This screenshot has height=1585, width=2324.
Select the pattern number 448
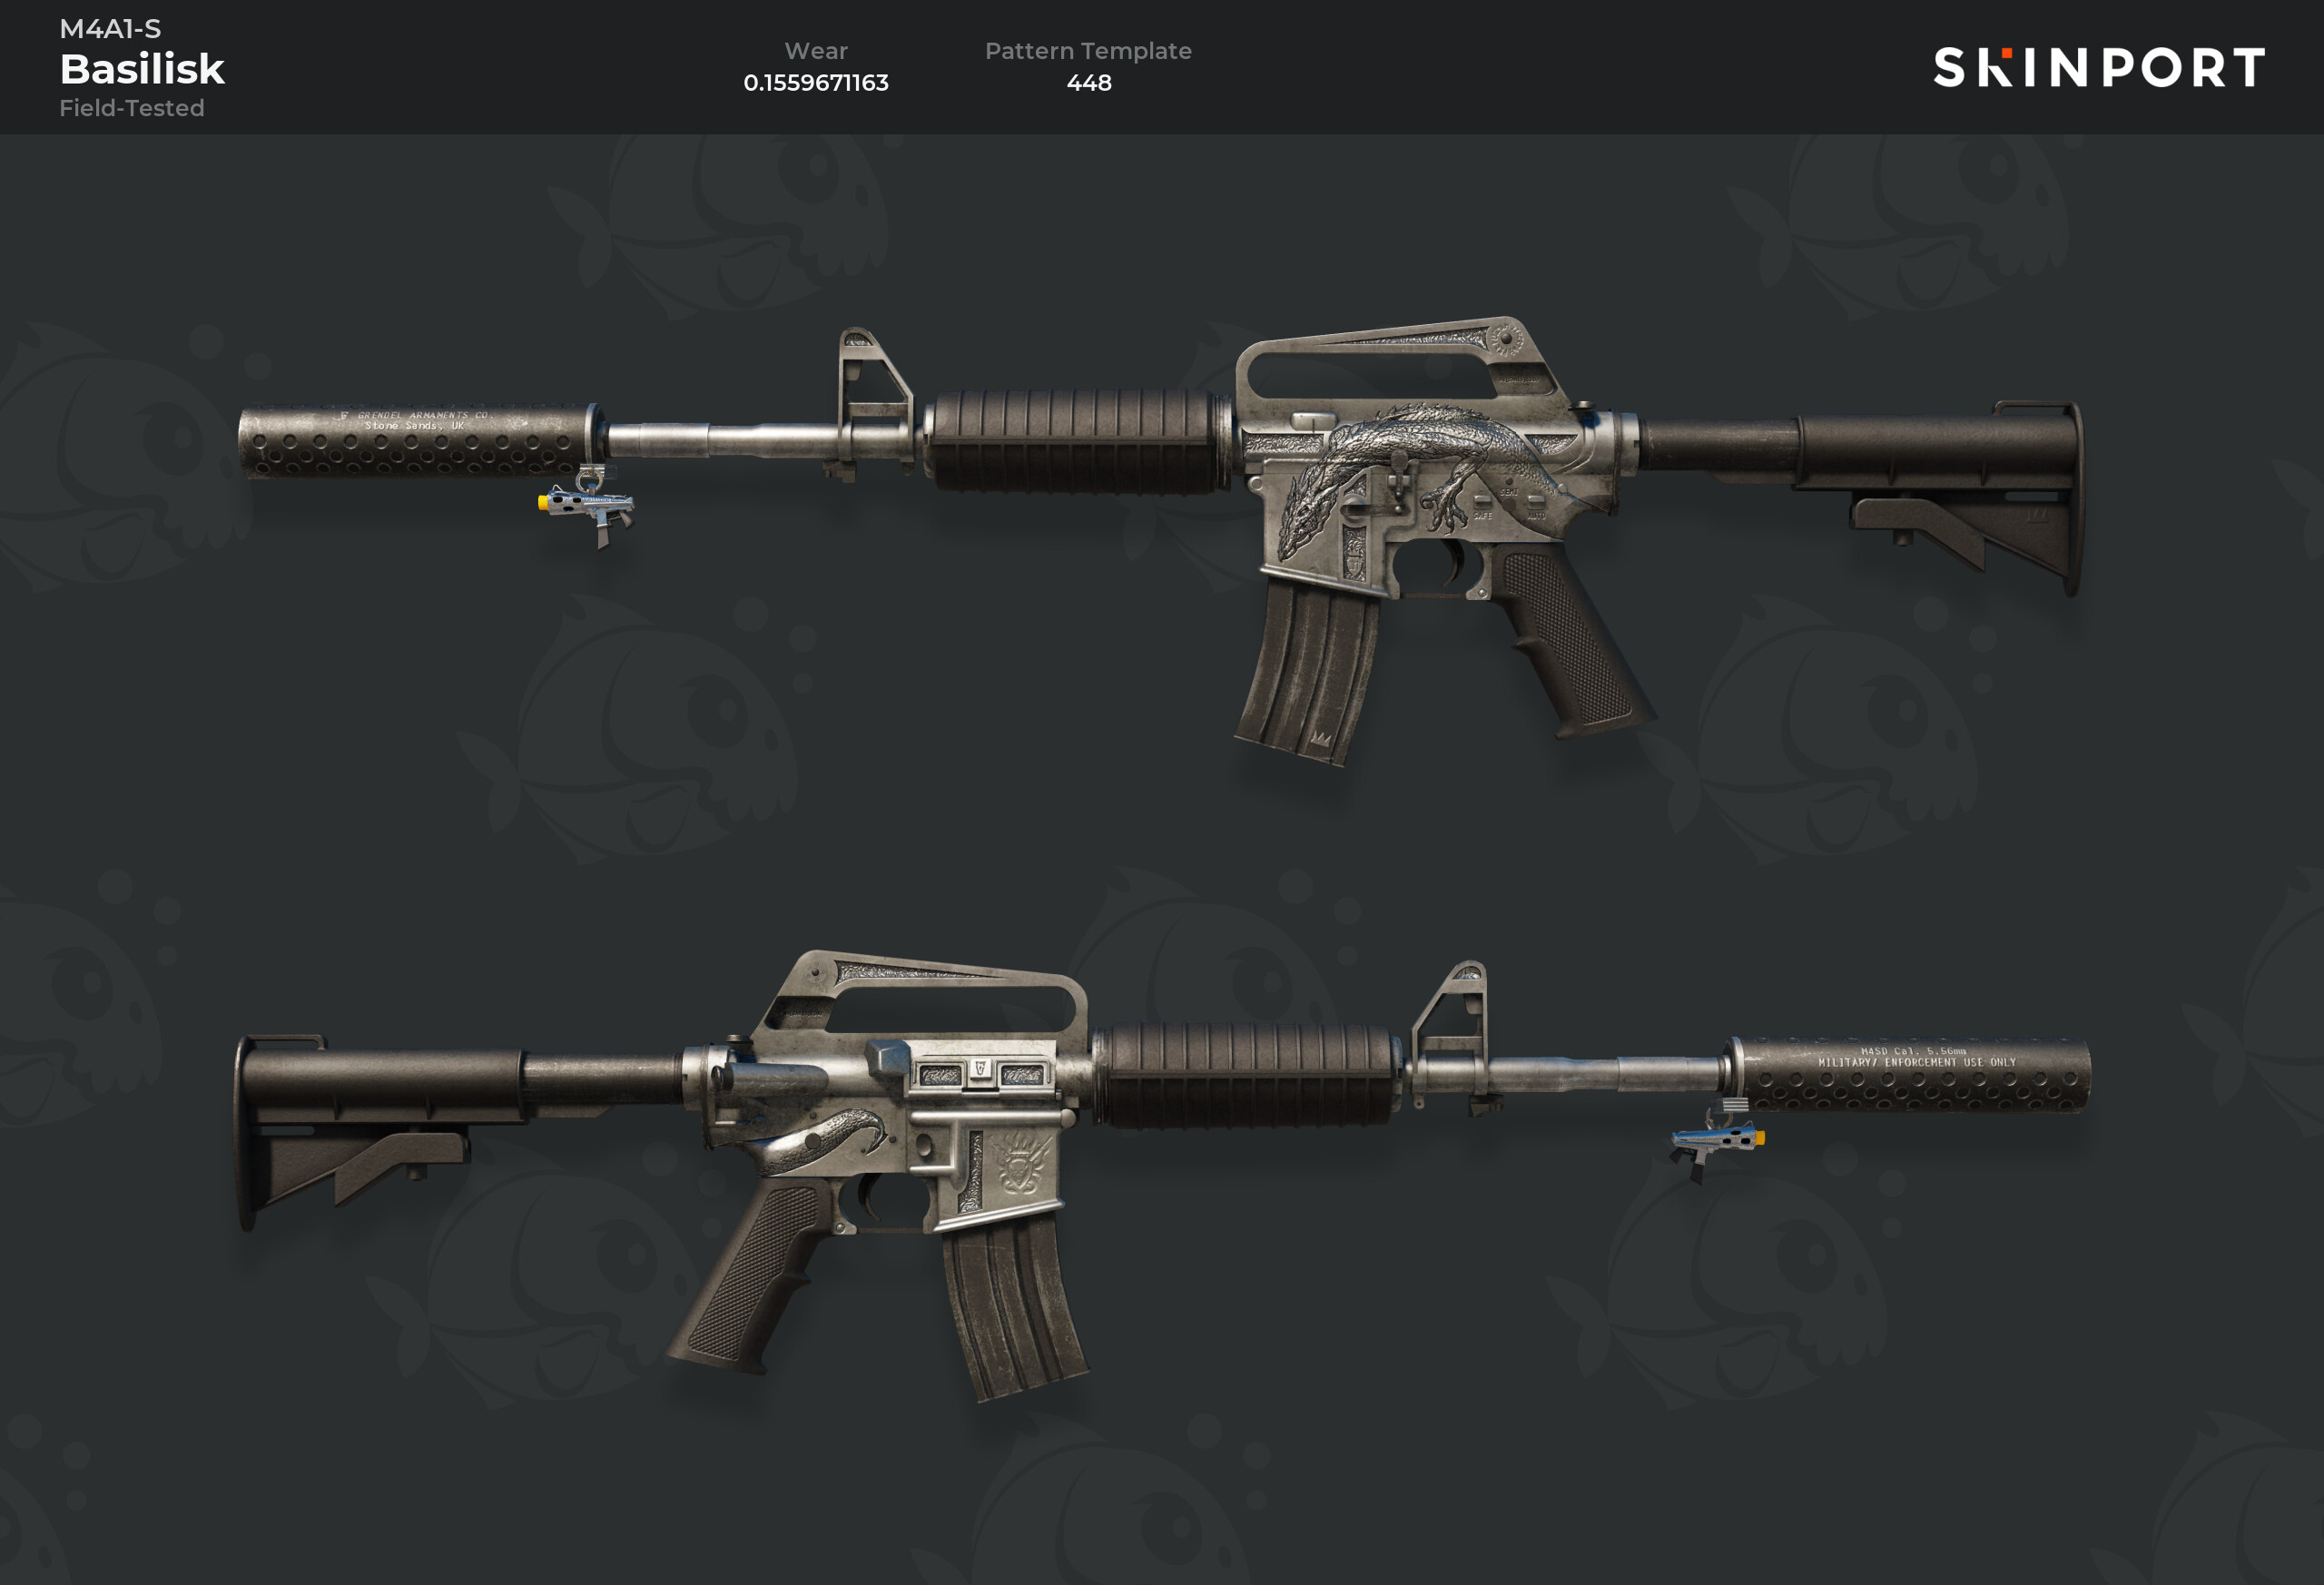pyautogui.click(x=1089, y=83)
